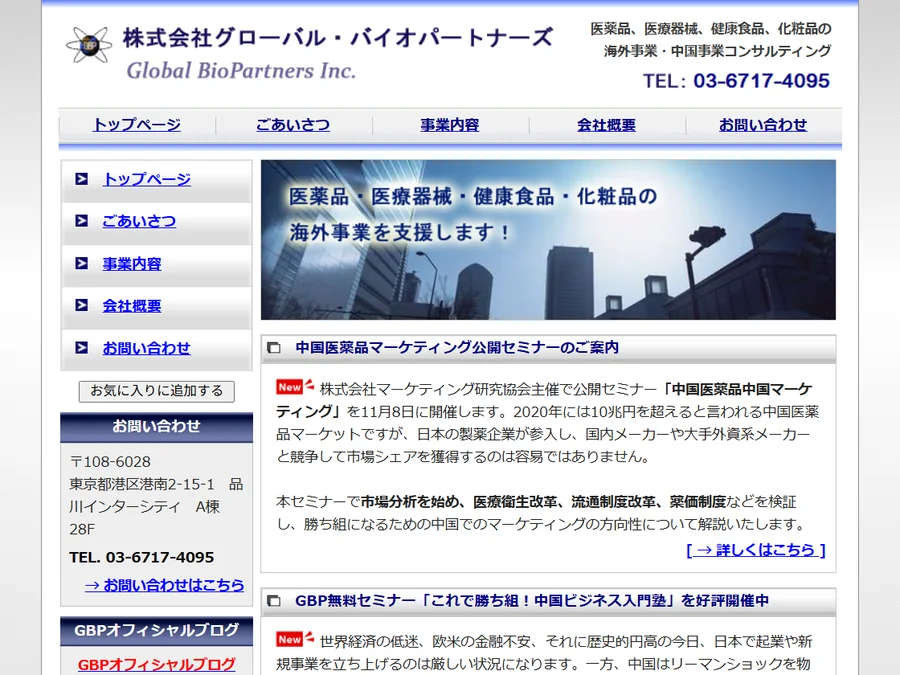Viewport: 900px width, 675px height.
Task: Click GBP無料セミナー 中国ビジネス入門塾 heading
Action: point(532,601)
